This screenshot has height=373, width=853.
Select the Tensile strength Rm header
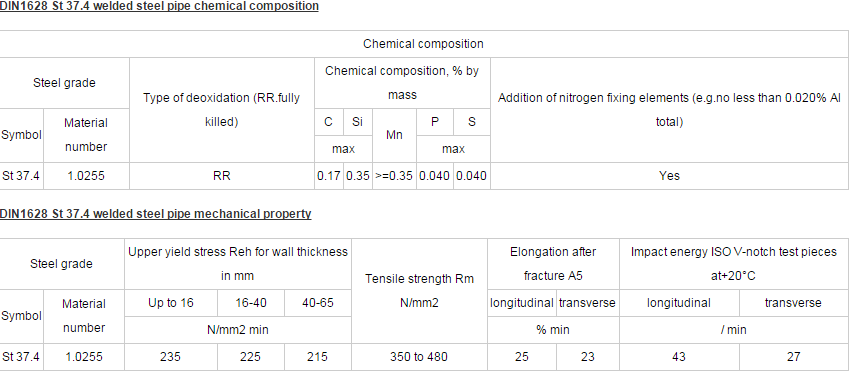[419, 291]
